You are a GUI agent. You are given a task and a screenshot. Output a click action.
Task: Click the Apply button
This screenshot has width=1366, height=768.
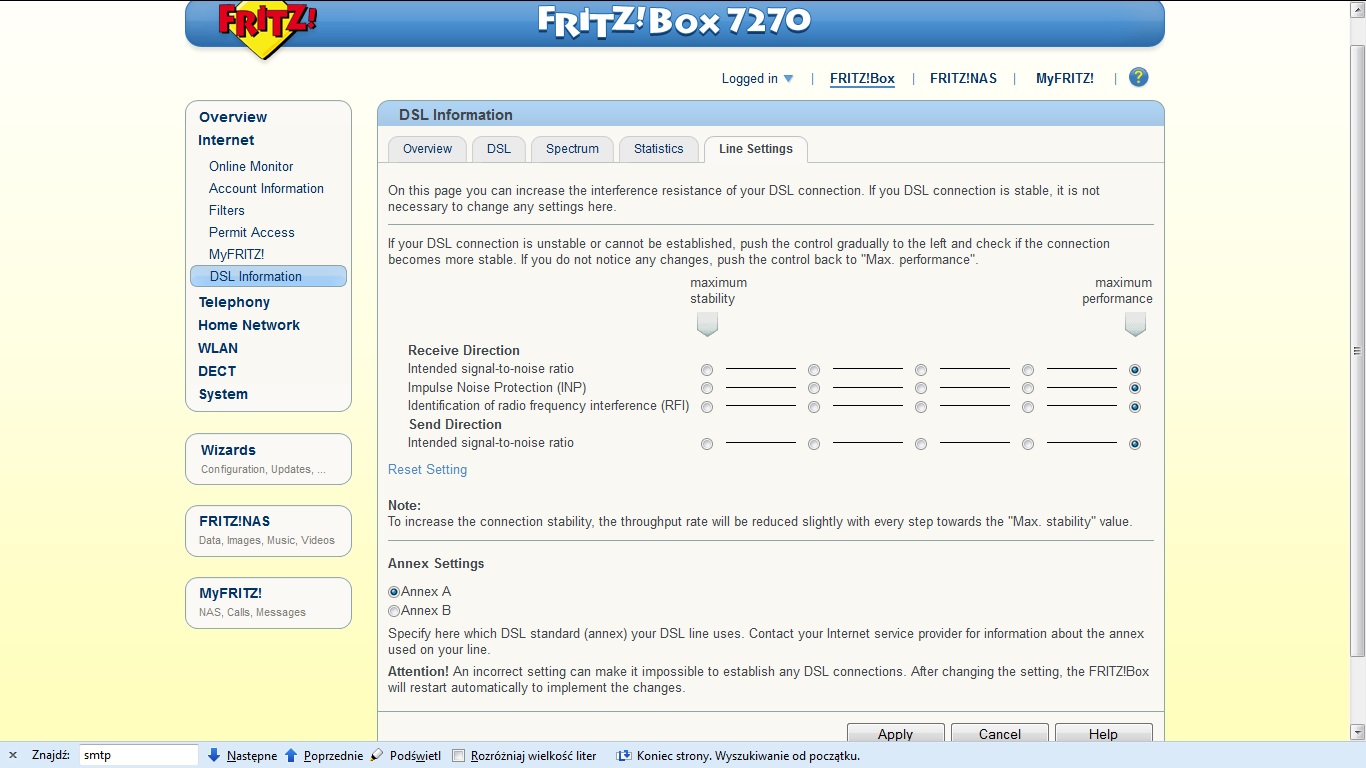tap(895, 733)
